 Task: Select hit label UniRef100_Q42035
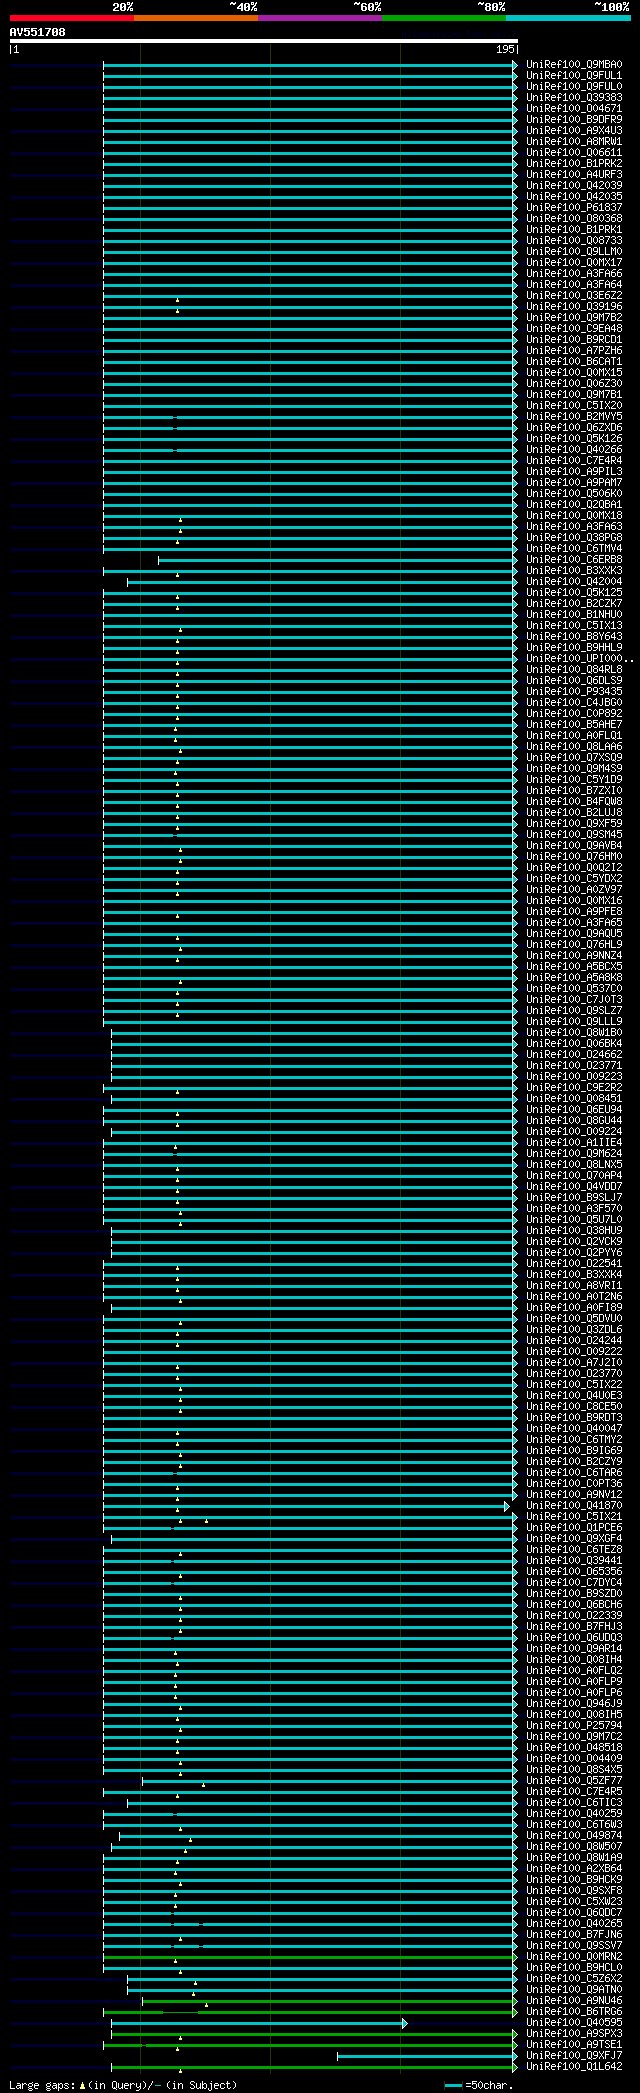tap(574, 196)
